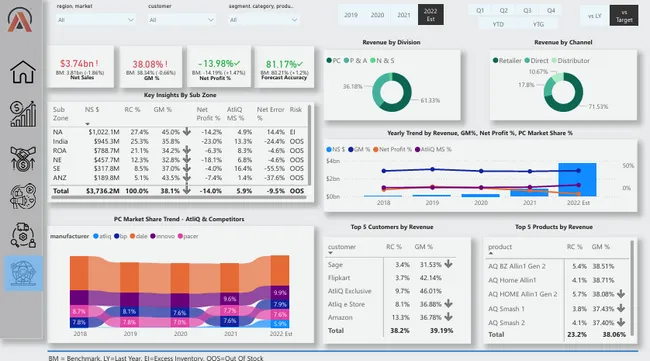
Task: Click the customer column sort arrow
Action: 330,253
